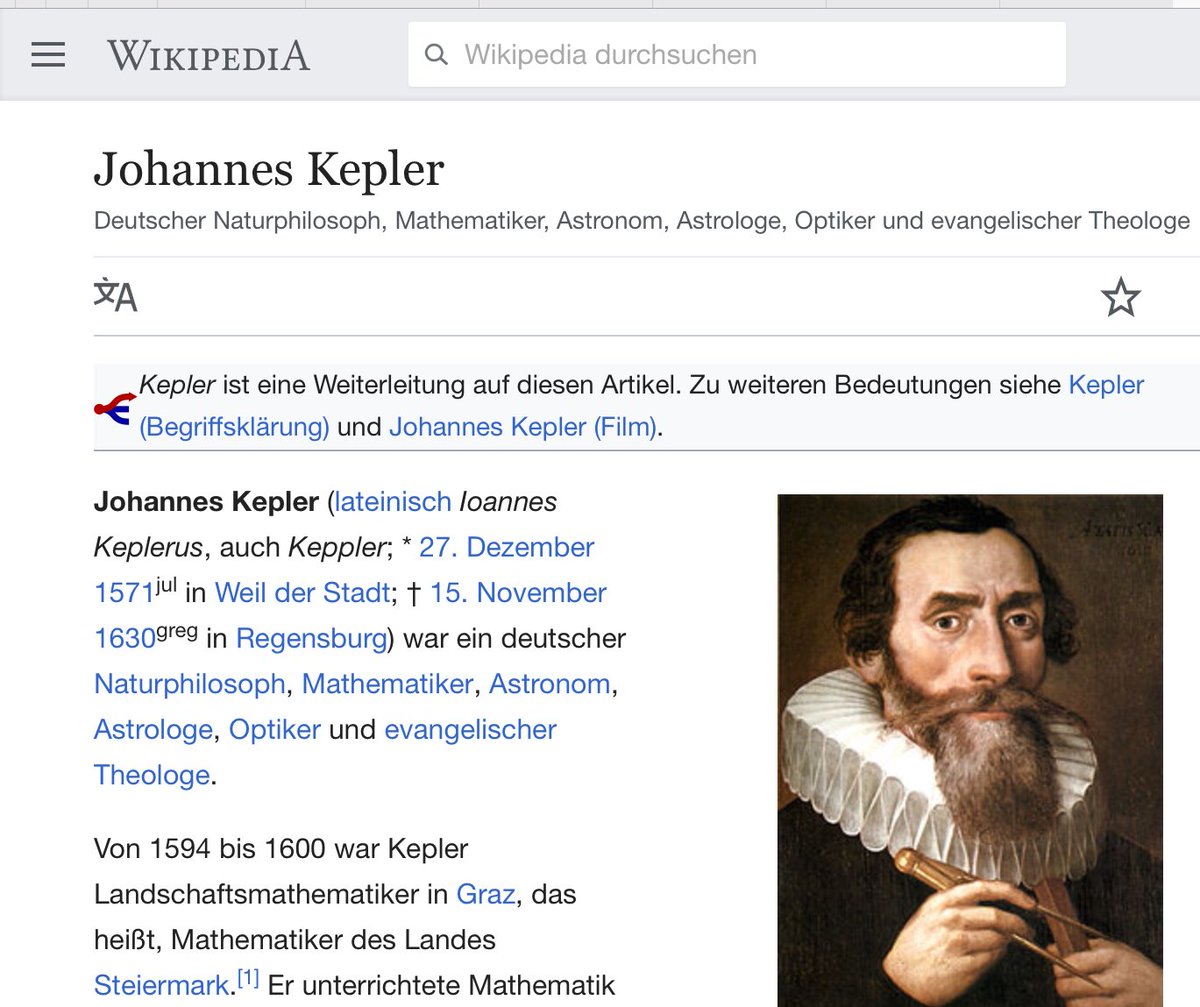
Task: Click the 'greg' superscript after 1630
Action: point(177,632)
